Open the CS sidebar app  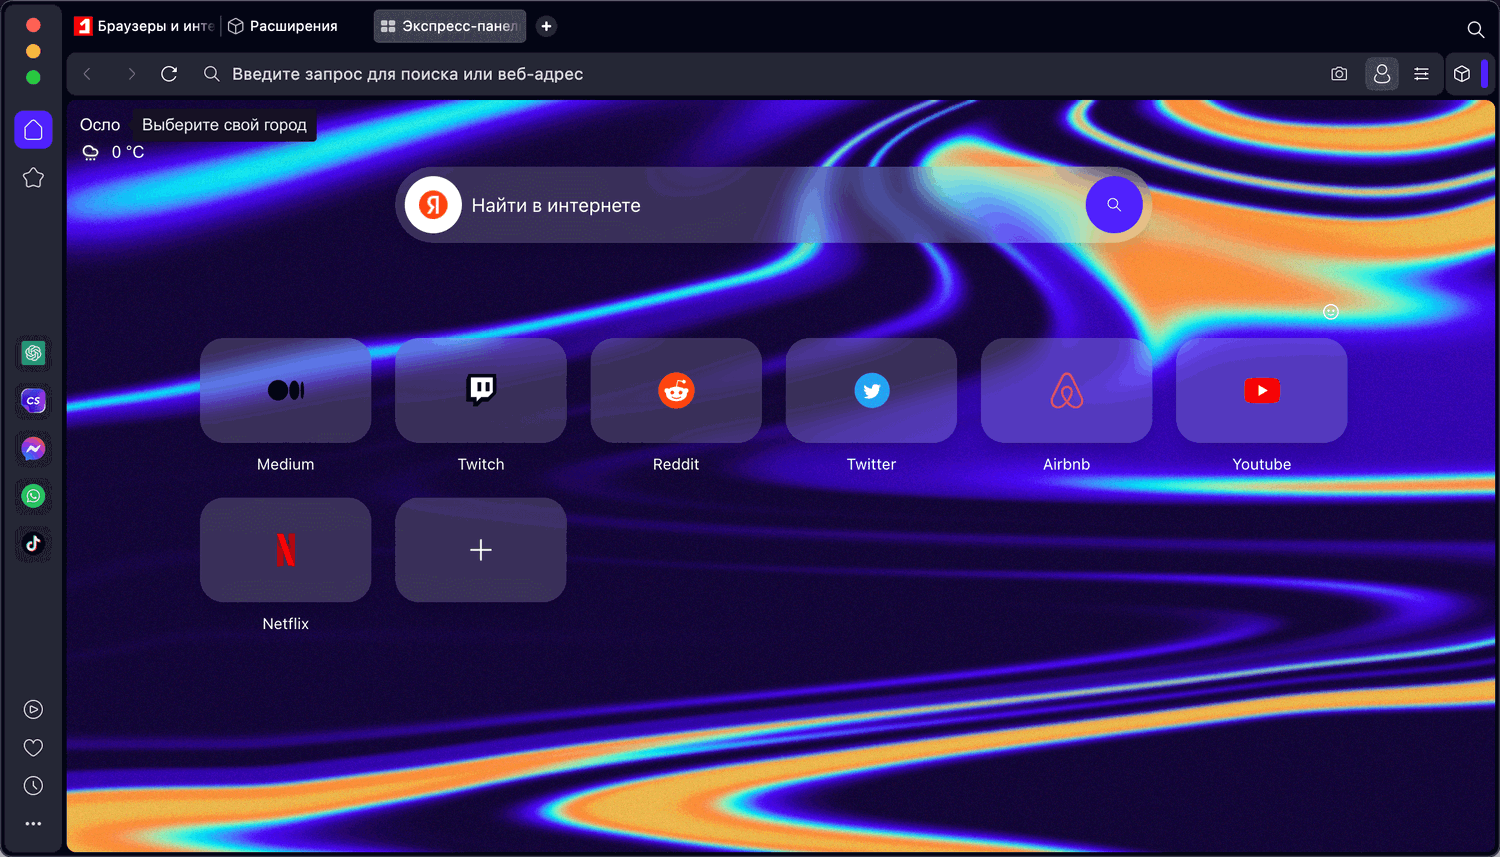[33, 401]
